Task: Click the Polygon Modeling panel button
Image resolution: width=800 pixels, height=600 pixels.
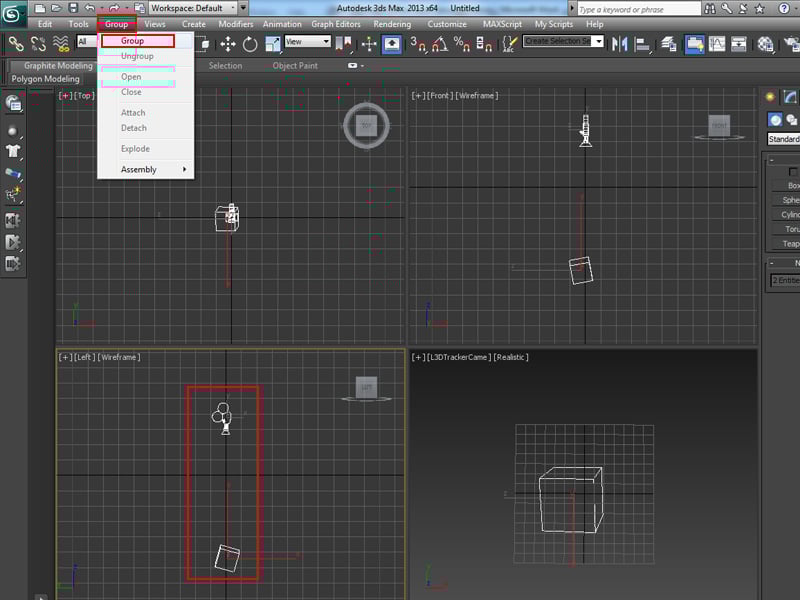Action: coord(45,79)
